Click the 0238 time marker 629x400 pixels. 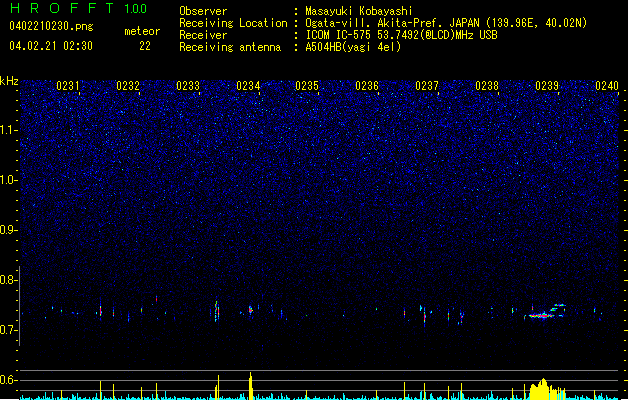[487, 86]
